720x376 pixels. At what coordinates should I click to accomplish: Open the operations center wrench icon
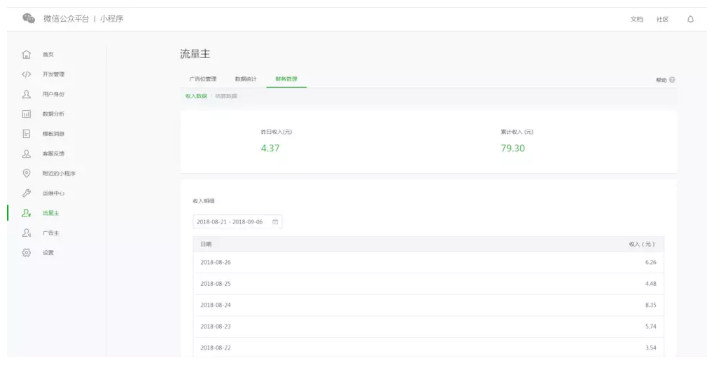[27, 193]
